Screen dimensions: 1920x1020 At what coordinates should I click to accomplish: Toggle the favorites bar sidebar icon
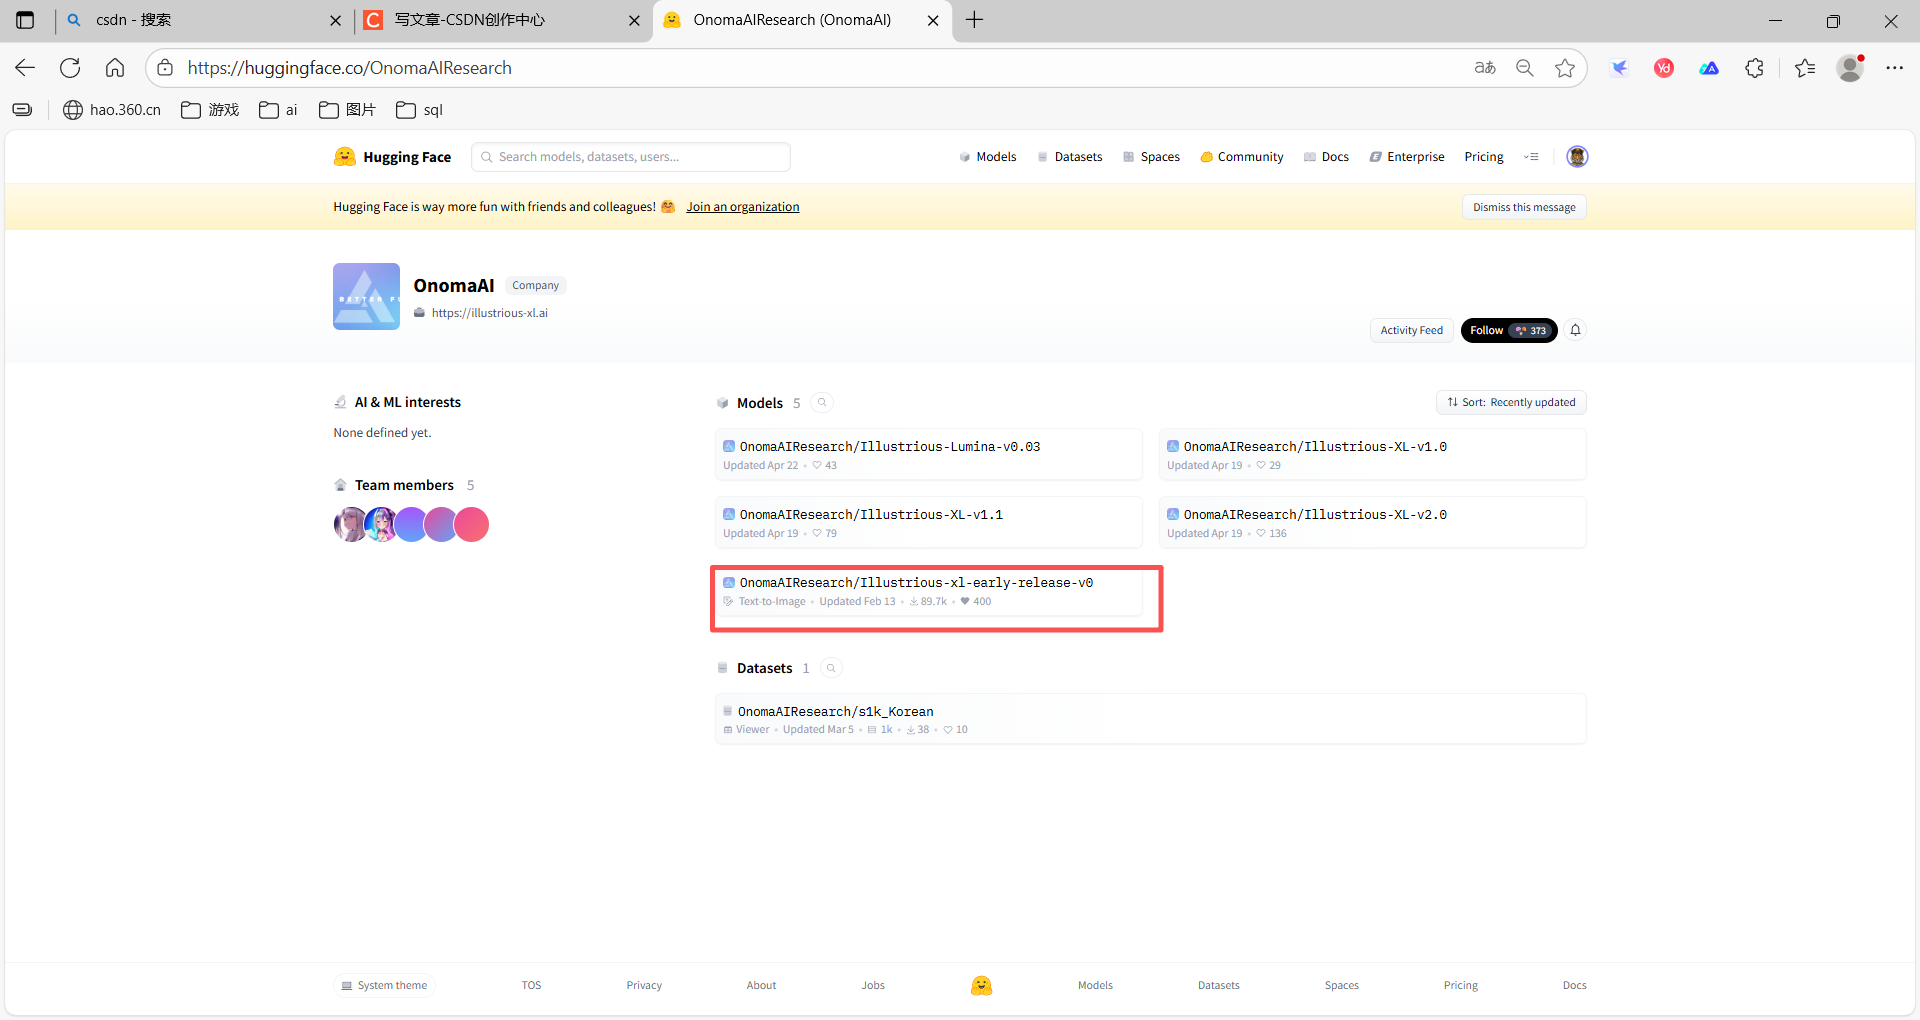point(22,110)
